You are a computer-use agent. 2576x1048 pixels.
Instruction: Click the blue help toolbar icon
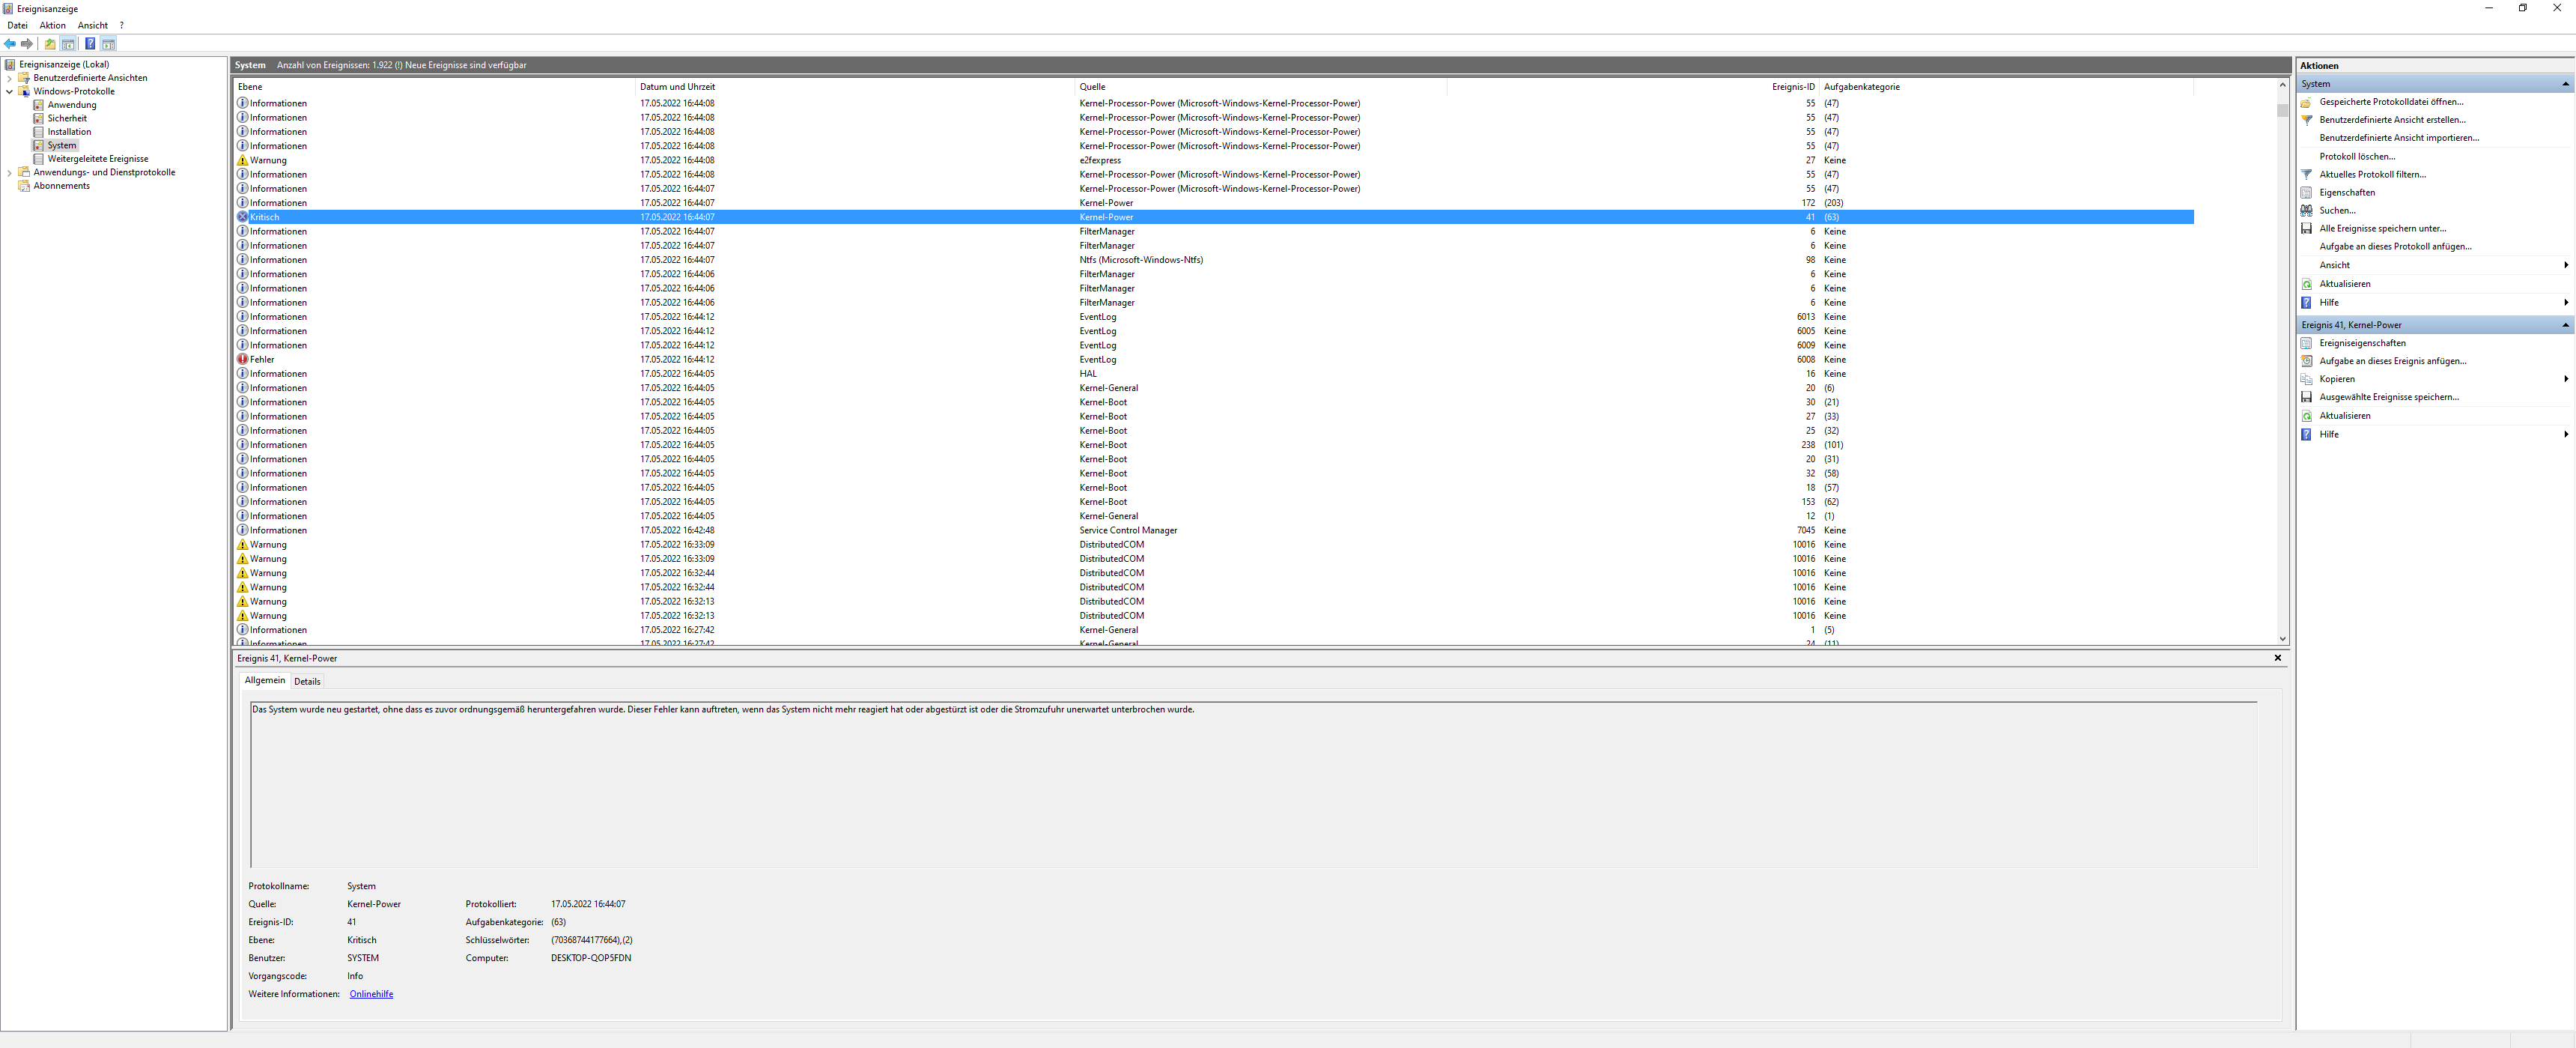click(x=90, y=44)
